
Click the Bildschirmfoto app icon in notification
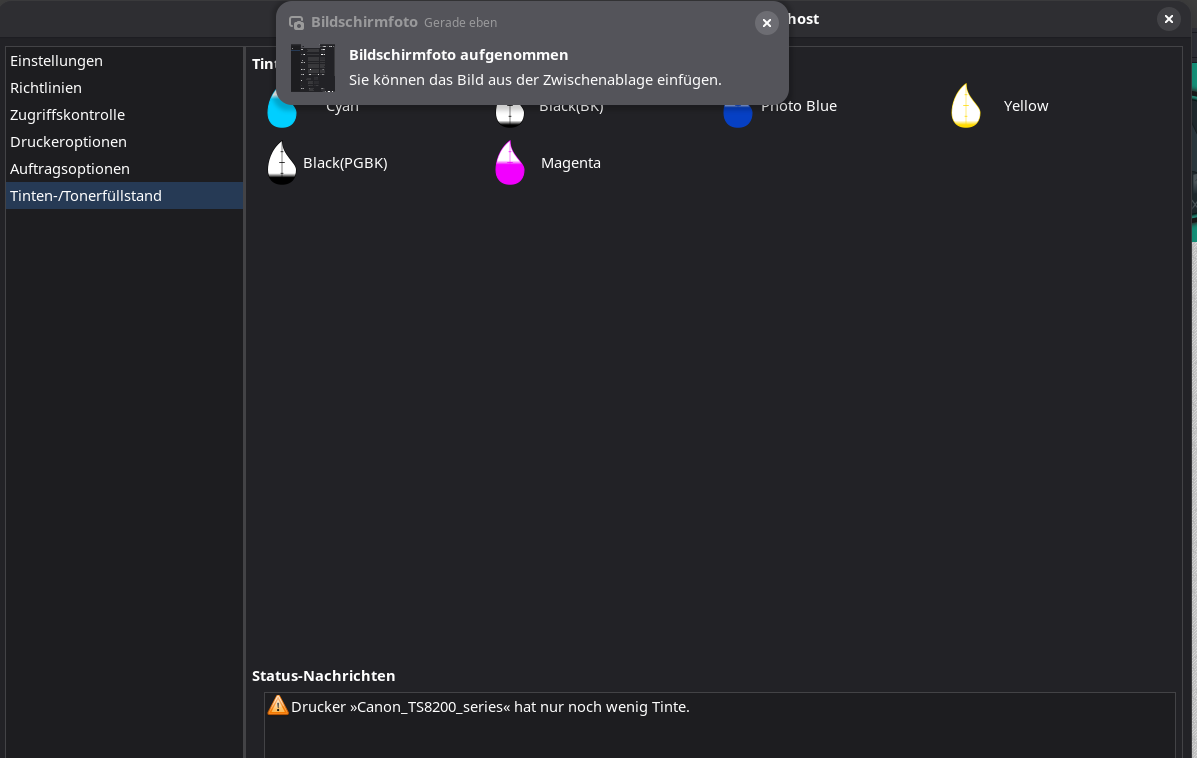(296, 23)
